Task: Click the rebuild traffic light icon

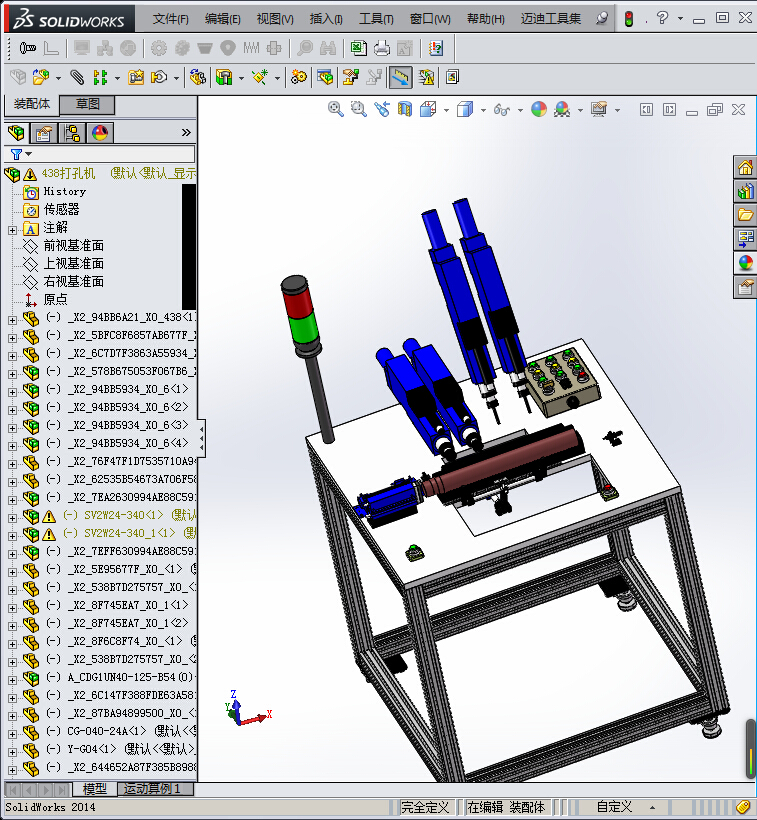Action: pyautogui.click(x=629, y=19)
